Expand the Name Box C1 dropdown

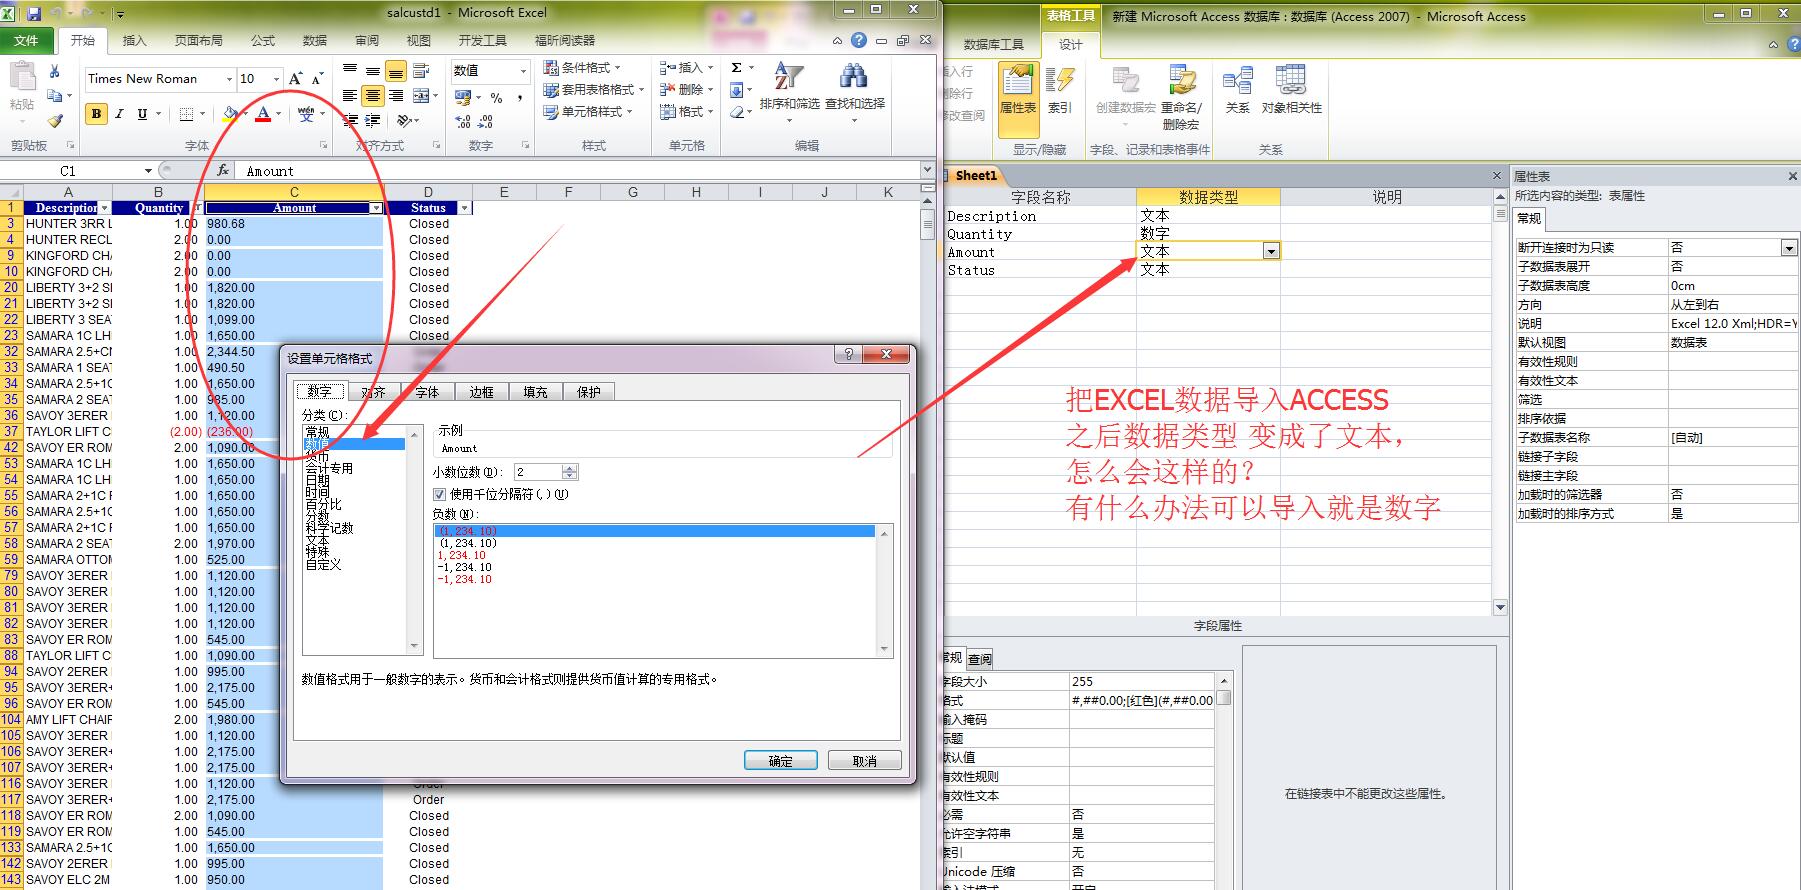point(148,171)
